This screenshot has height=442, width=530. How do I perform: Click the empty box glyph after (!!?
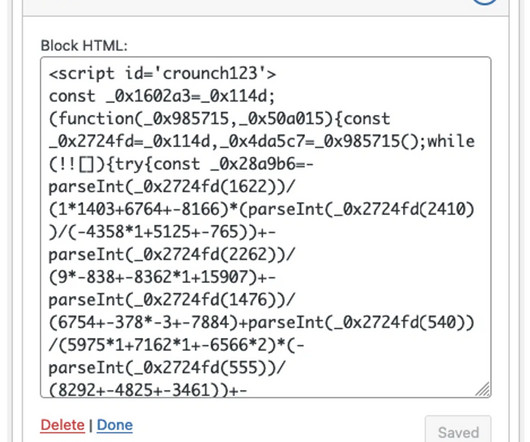(86, 165)
